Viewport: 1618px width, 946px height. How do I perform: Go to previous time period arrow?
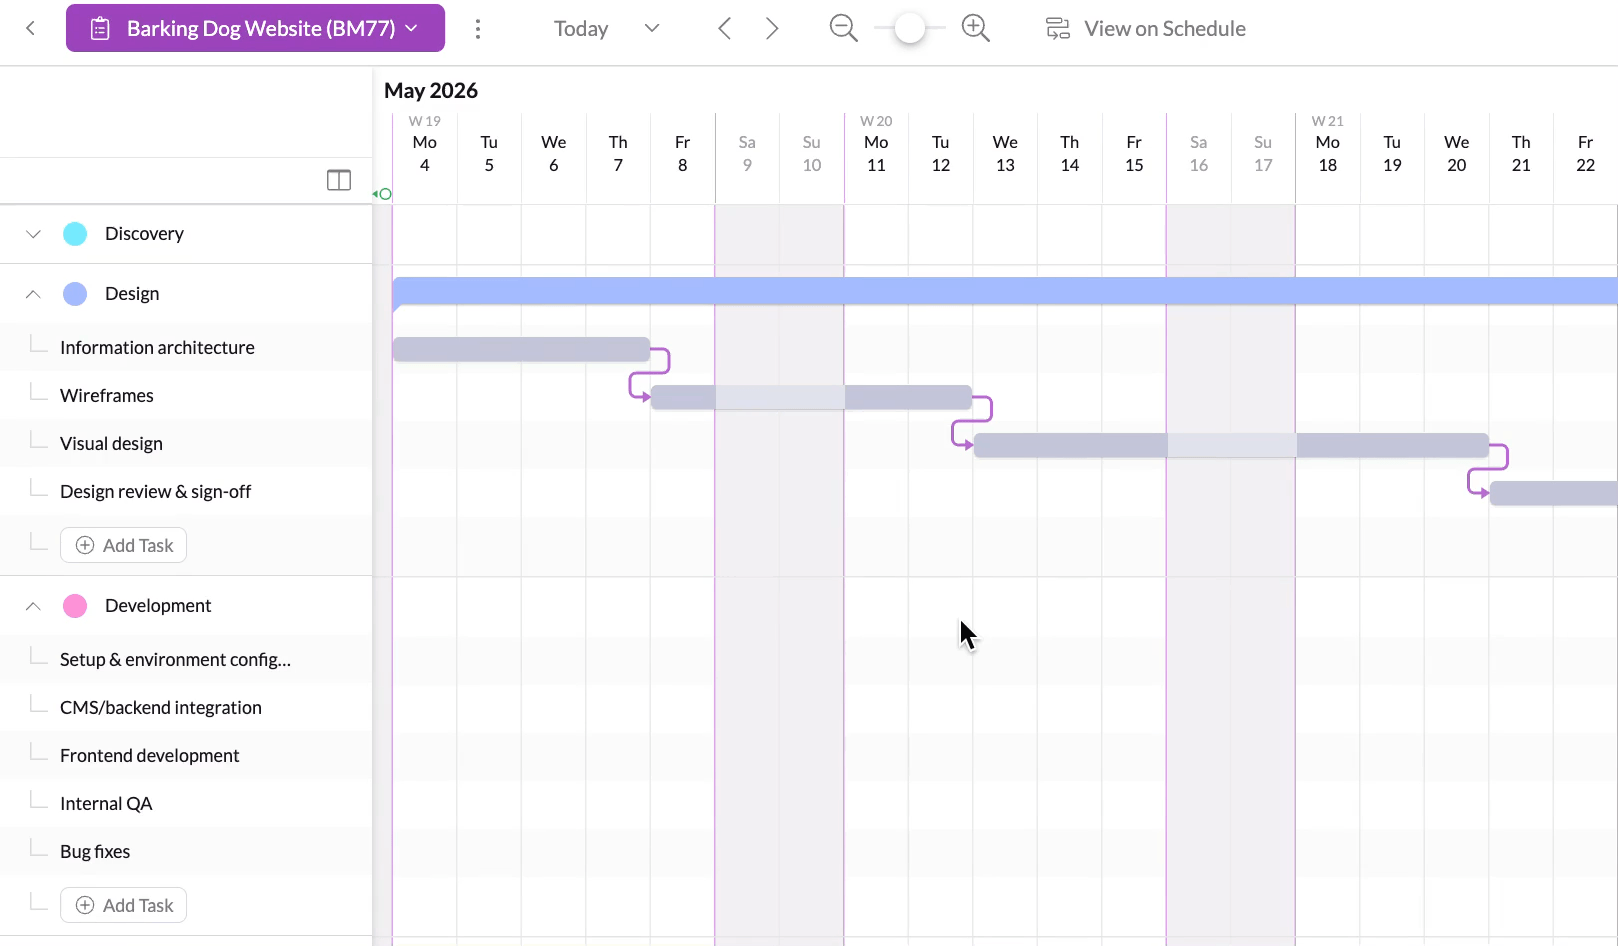pyautogui.click(x=725, y=28)
